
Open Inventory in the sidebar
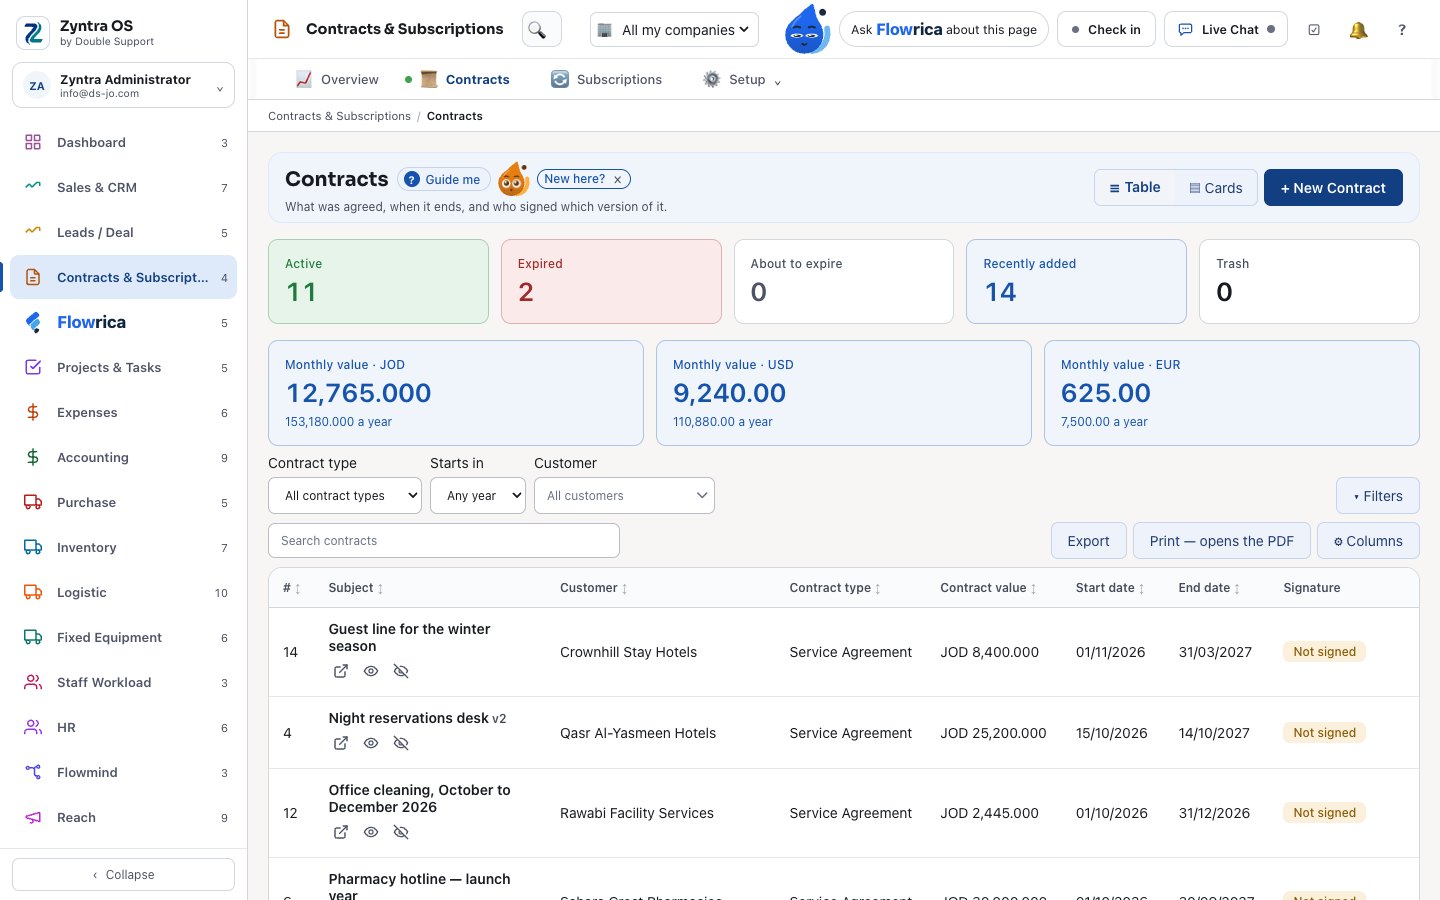click(124, 547)
